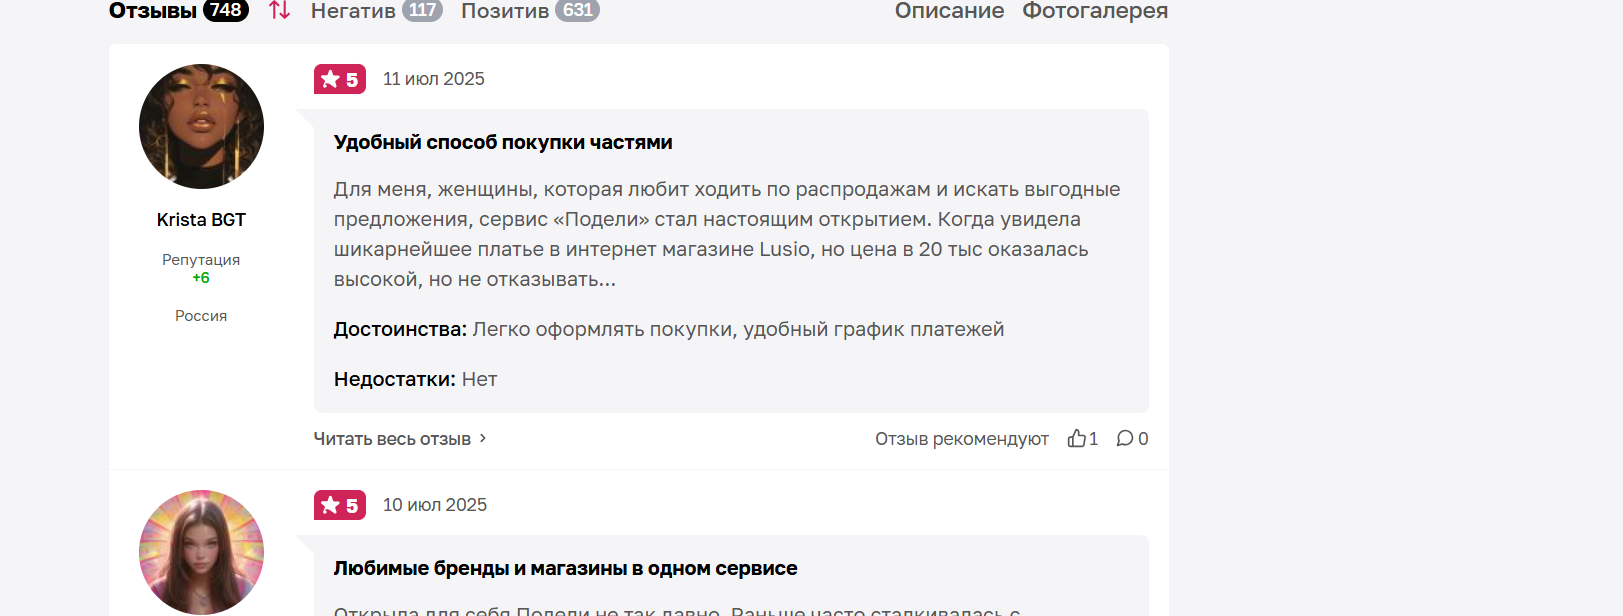Click the reputation value '+6'
The image size is (1623, 616).
click(201, 278)
